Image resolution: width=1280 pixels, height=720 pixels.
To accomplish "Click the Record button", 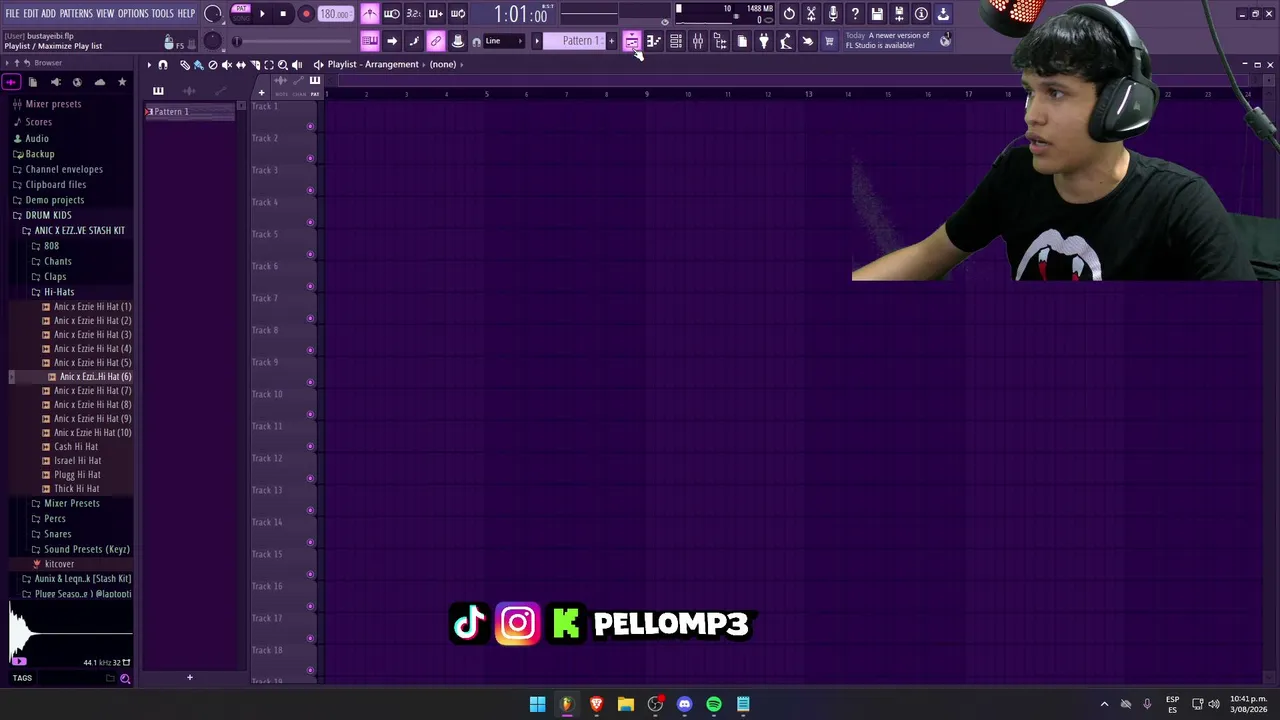I will click(306, 14).
